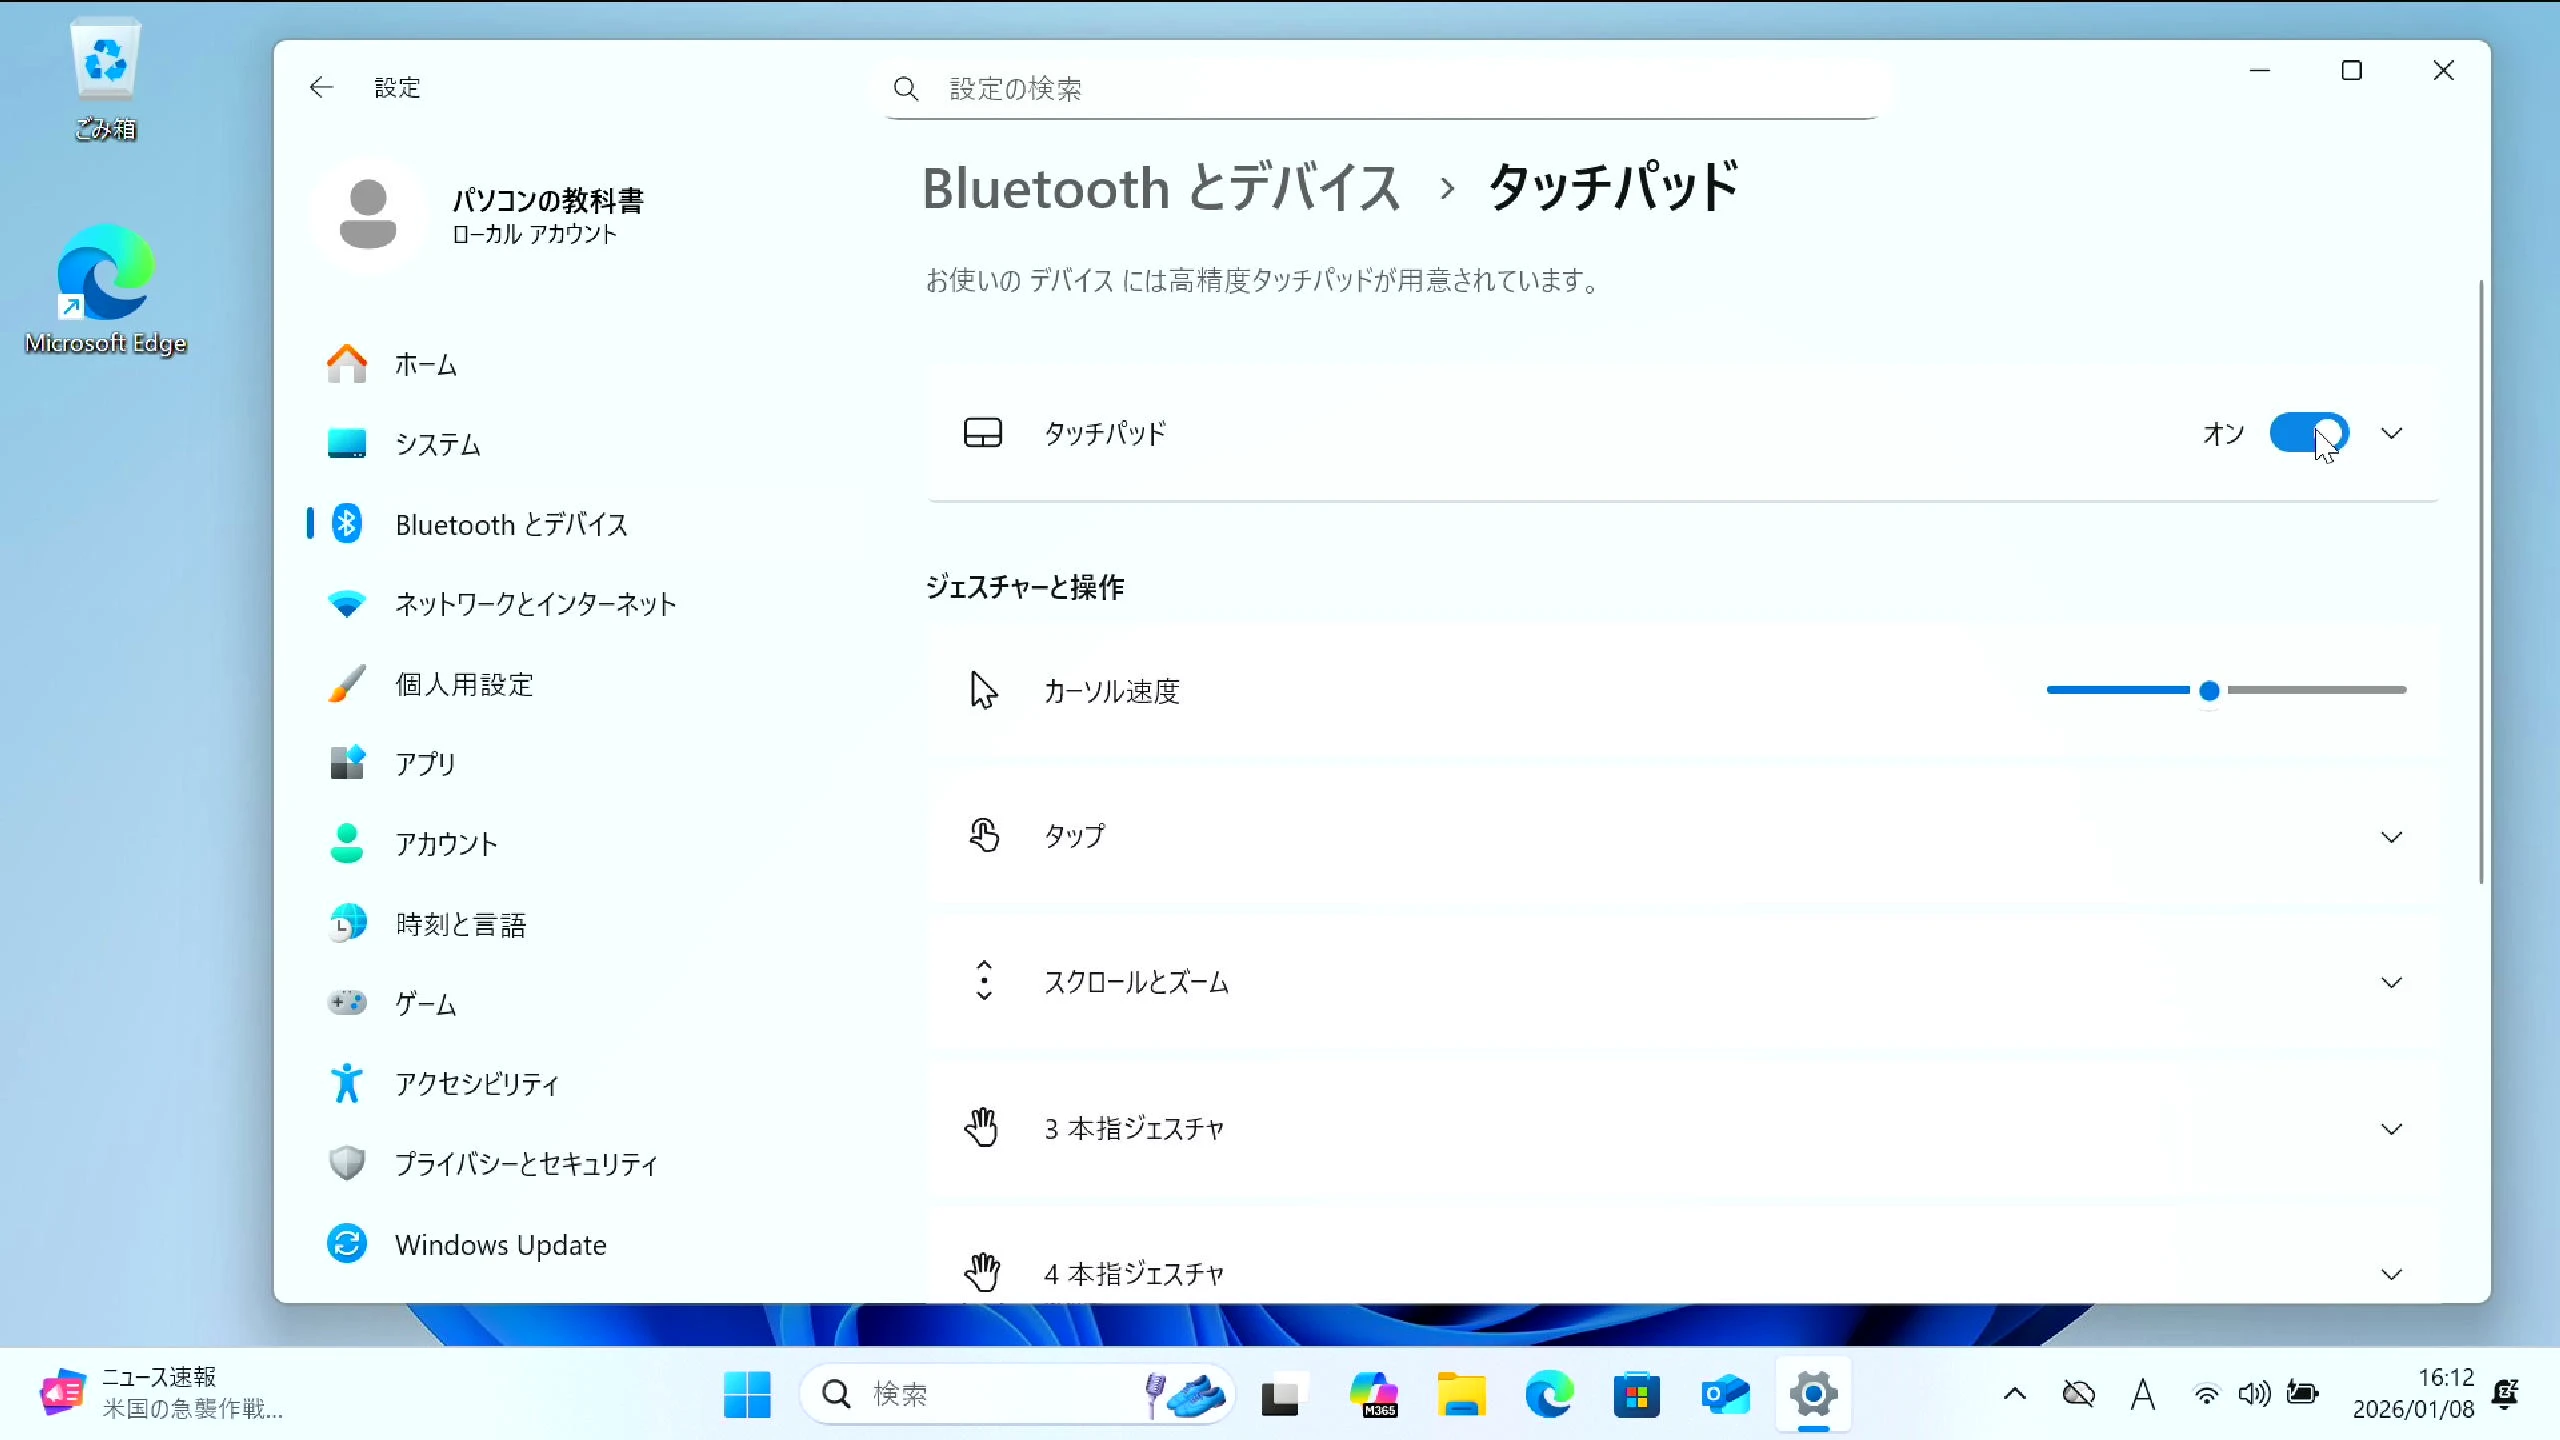Viewport: 2560px width, 1440px height.
Task: Open 個人用設定 brush icon item
Action: [x=463, y=685]
